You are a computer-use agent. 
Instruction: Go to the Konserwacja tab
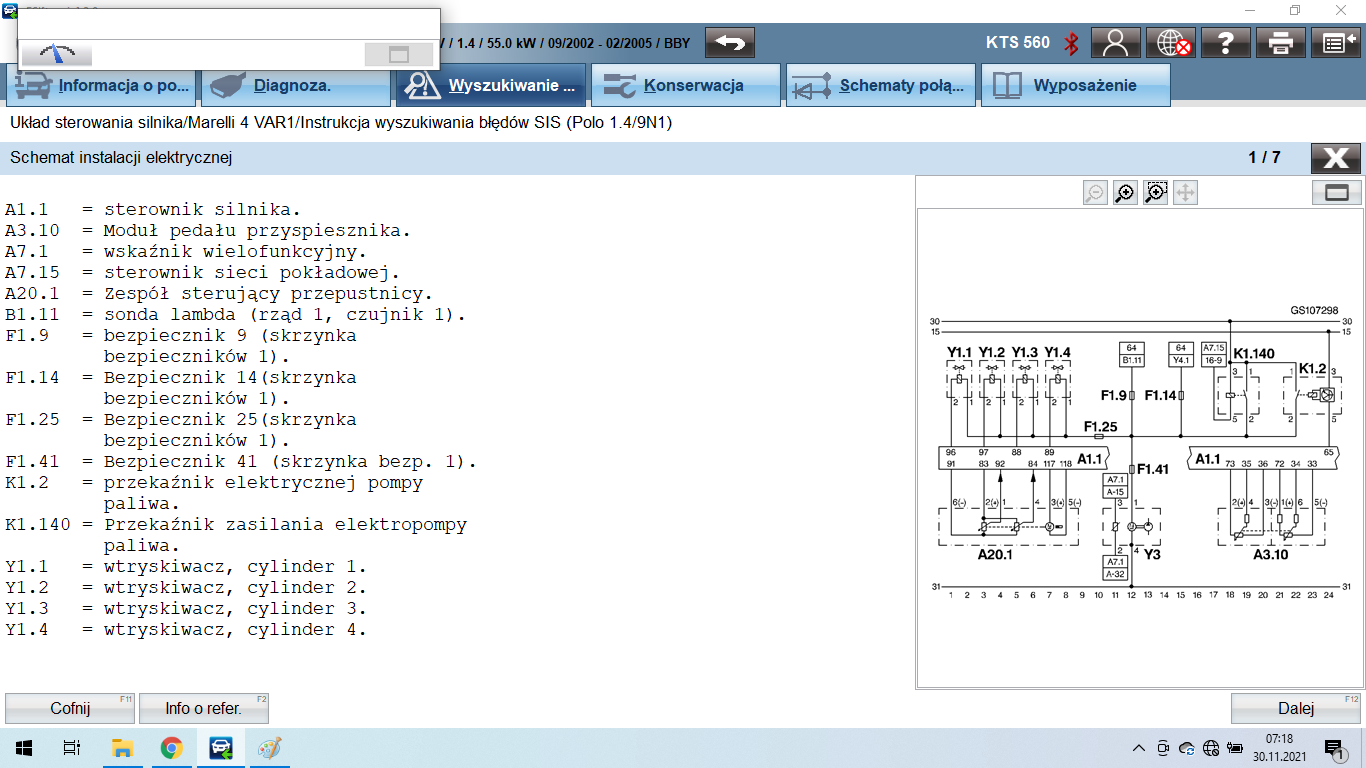686,85
